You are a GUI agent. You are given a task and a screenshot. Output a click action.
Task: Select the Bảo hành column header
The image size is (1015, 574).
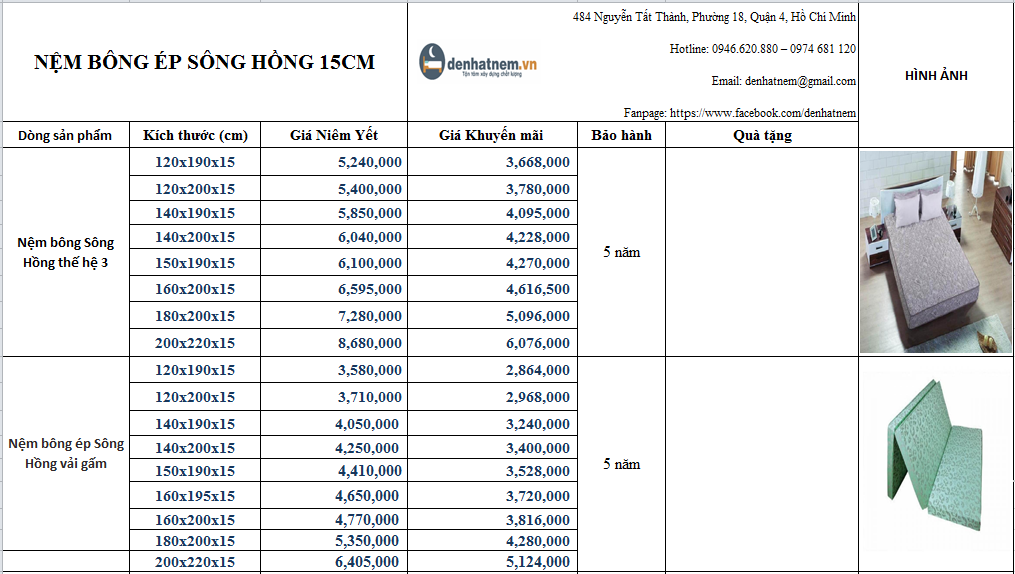tap(621, 135)
